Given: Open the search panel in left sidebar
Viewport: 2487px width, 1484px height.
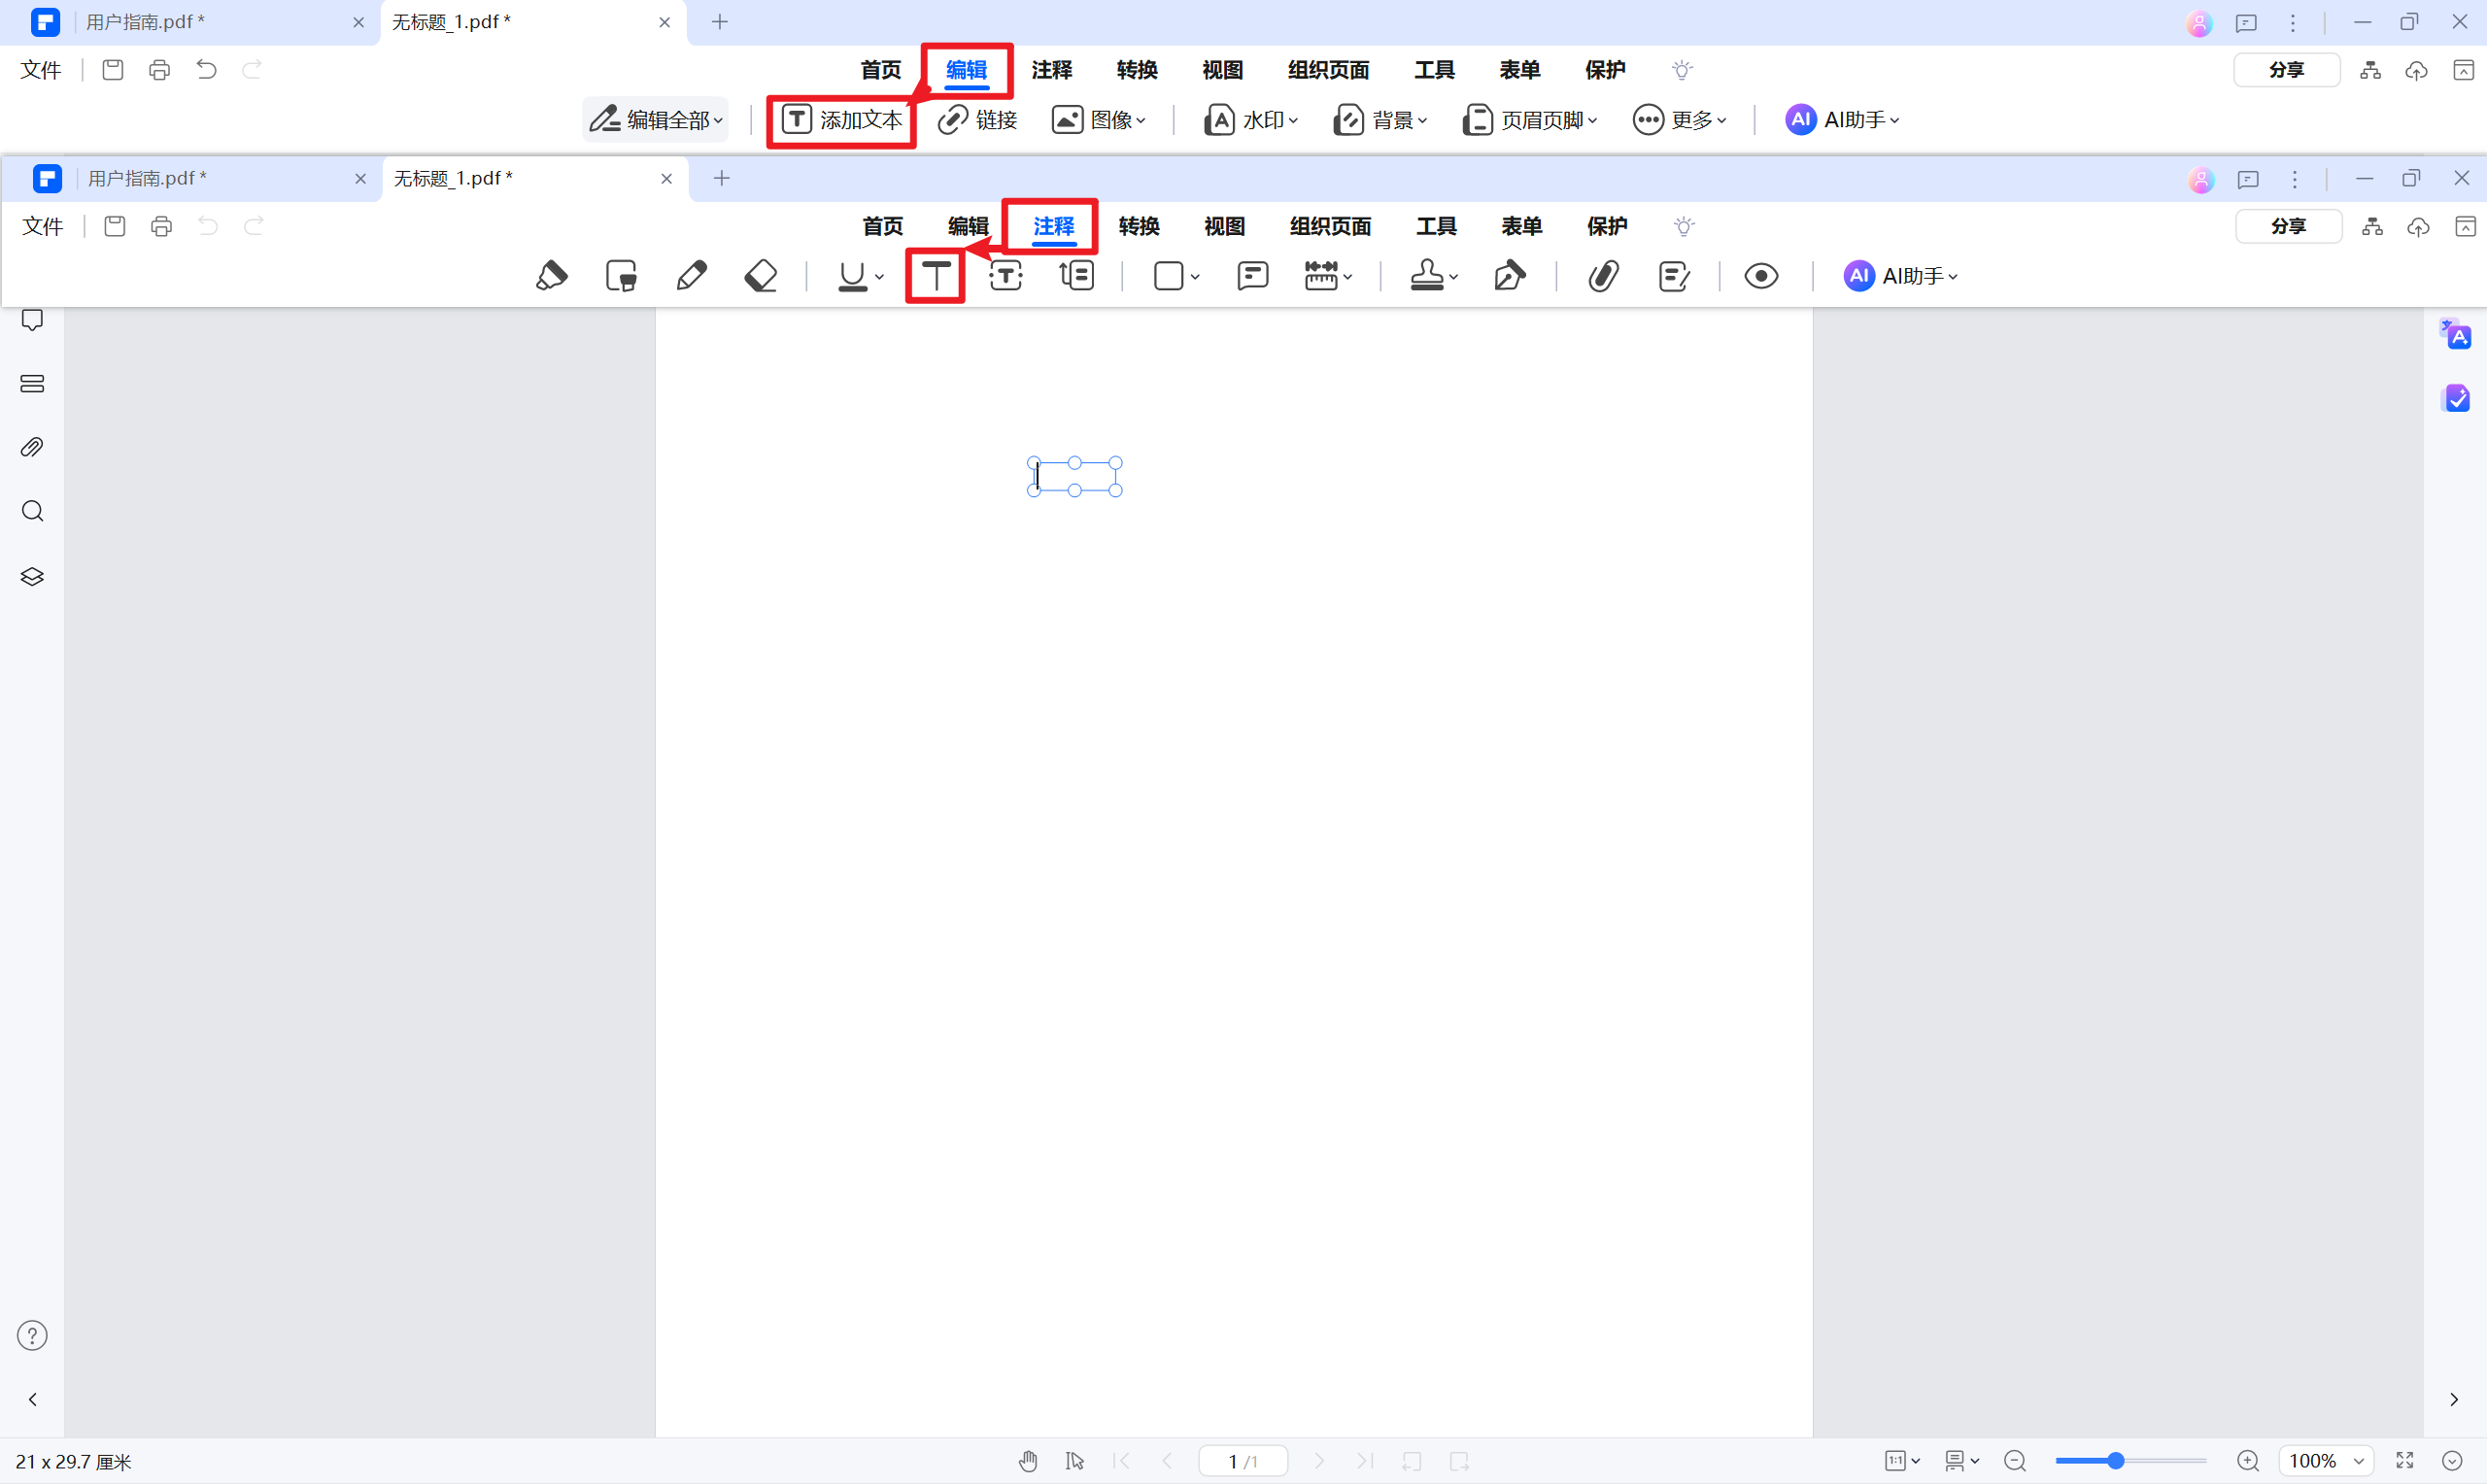Looking at the screenshot, I should 32,511.
